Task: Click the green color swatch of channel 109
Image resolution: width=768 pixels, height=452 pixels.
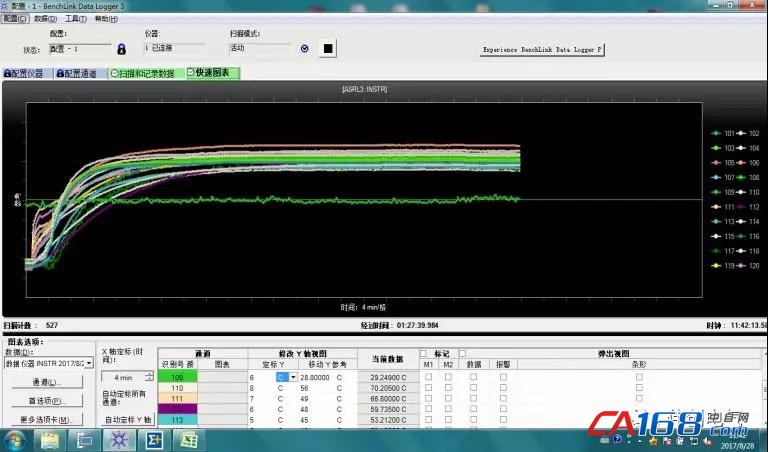Action: point(177,377)
